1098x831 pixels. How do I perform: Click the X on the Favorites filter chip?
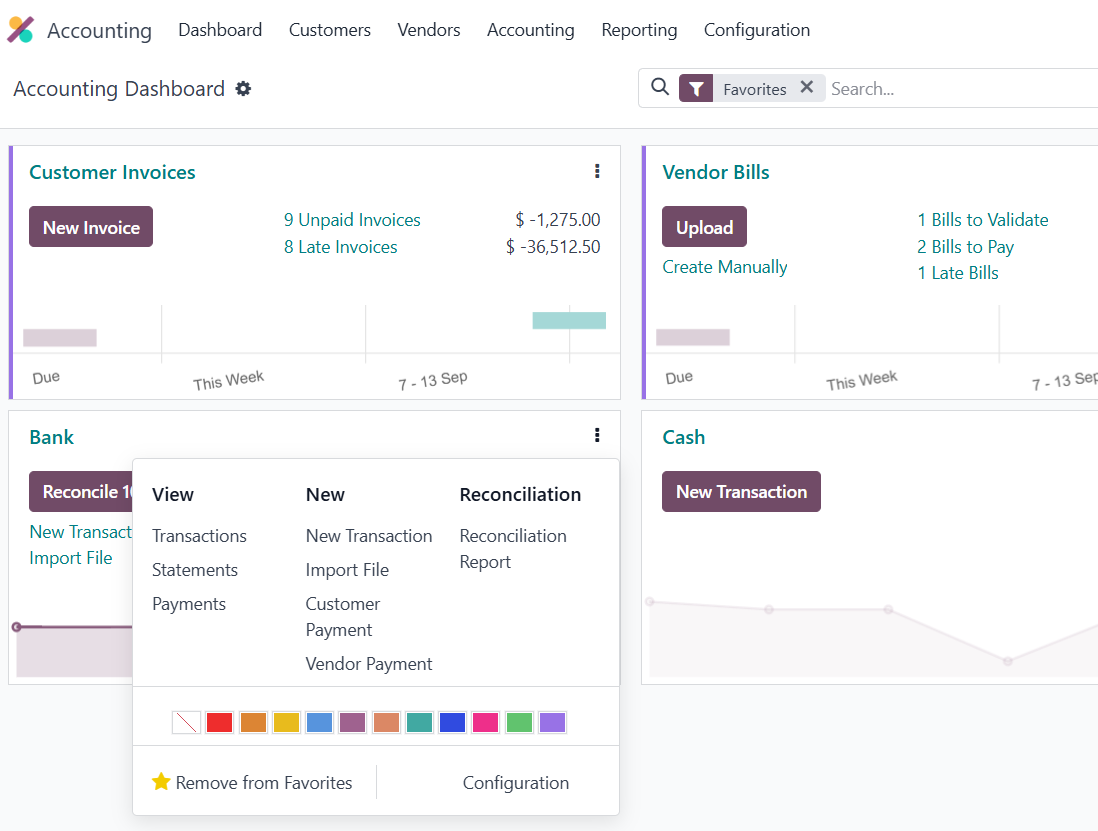807,87
